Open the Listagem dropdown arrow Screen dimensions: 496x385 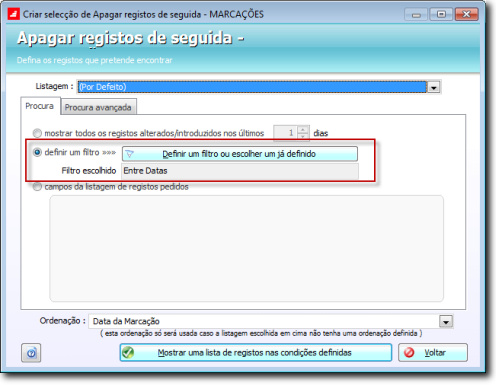click(x=434, y=87)
